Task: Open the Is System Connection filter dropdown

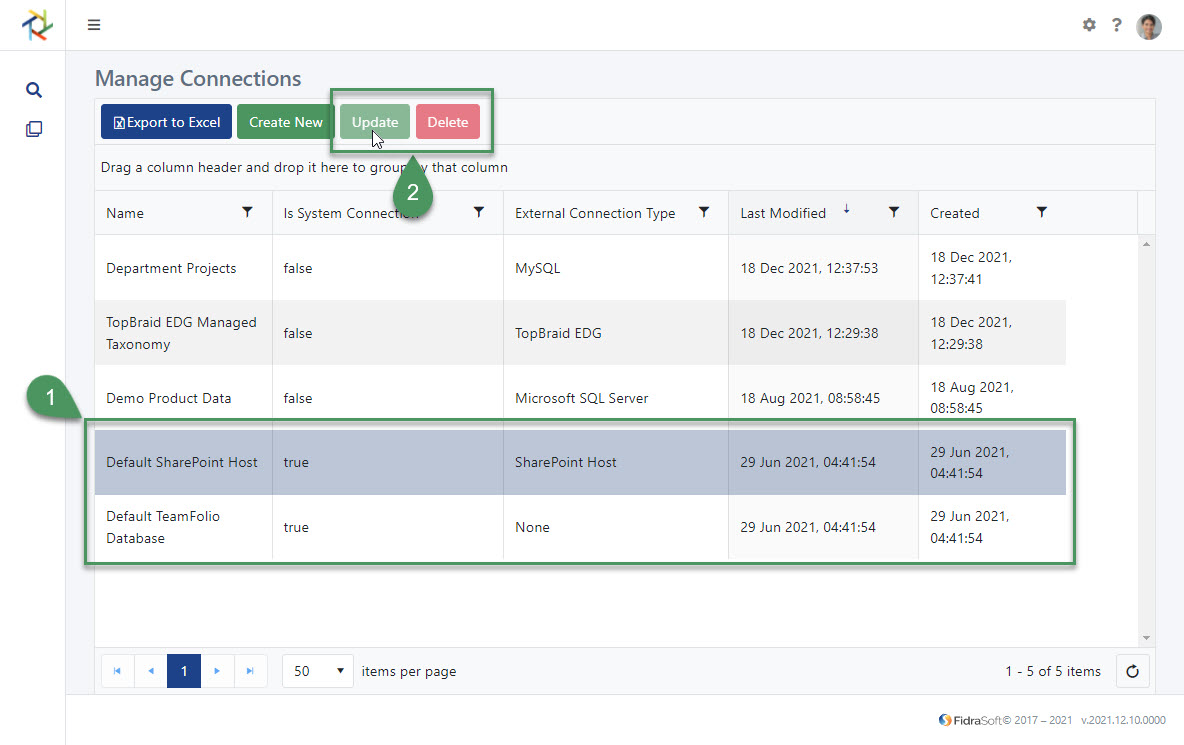Action: pos(479,212)
